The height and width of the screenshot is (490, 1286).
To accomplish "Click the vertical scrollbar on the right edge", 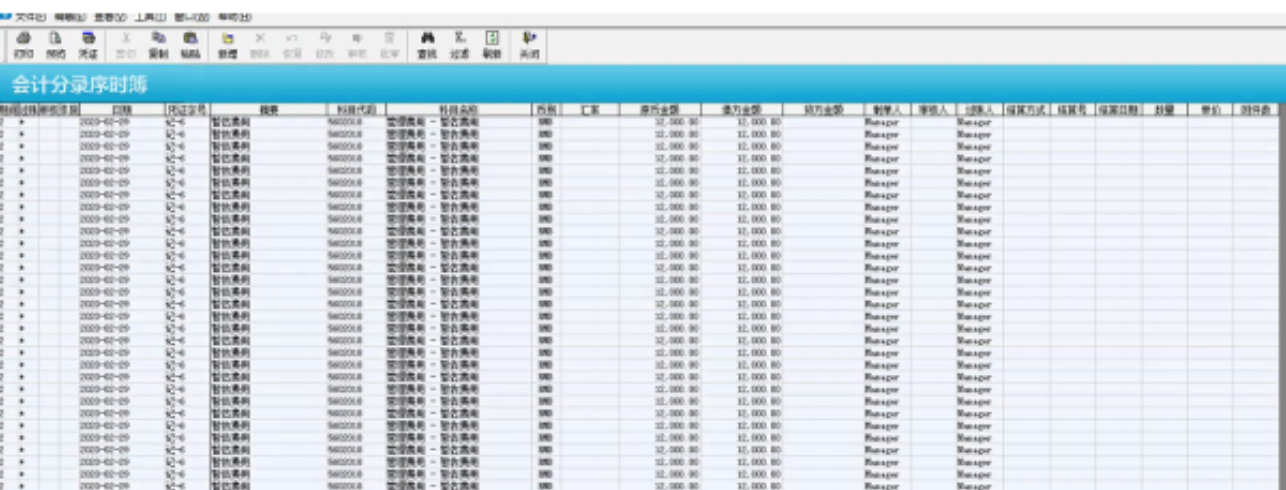I will 1281,300.
